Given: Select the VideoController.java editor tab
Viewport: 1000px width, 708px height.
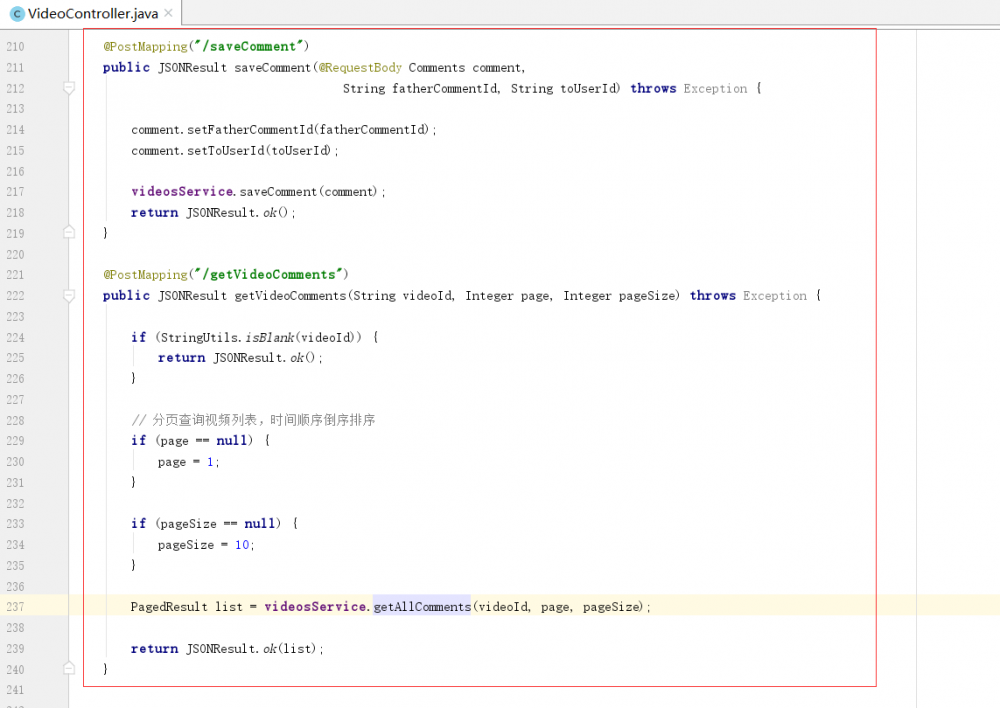Looking at the screenshot, I should click(x=91, y=13).
